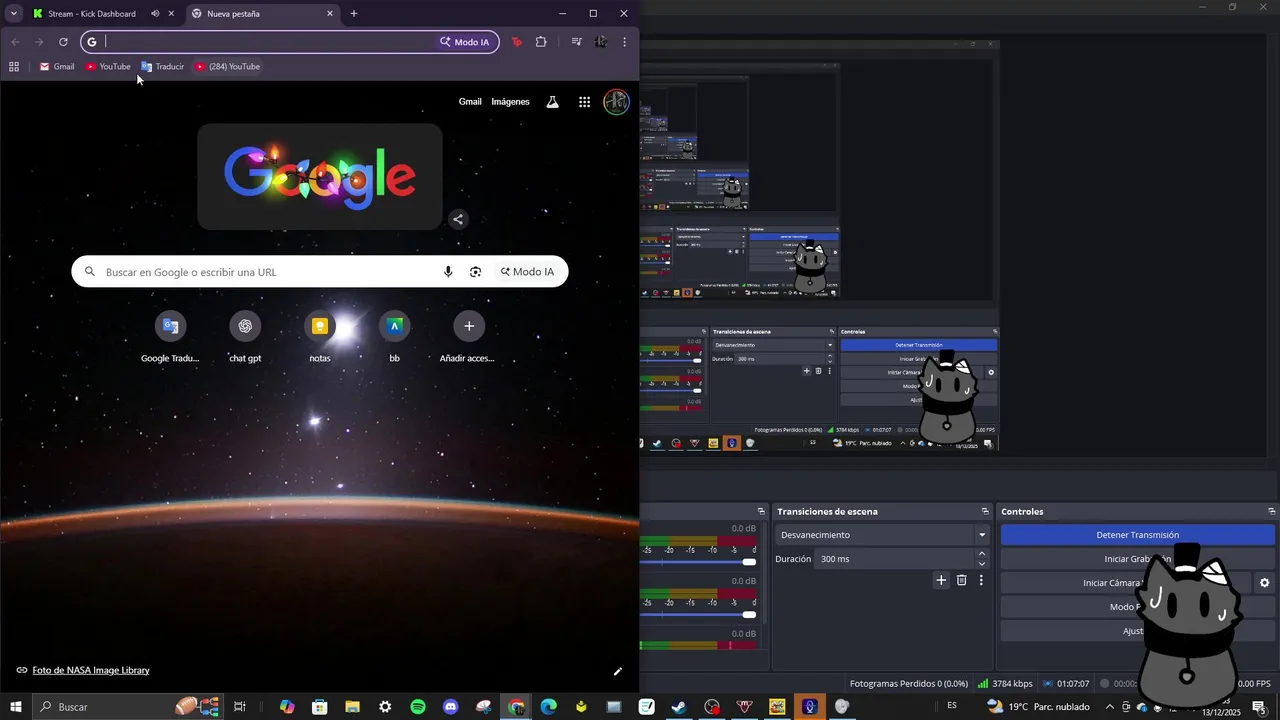
Task: Open the notas shortcut tile
Action: 320,337
